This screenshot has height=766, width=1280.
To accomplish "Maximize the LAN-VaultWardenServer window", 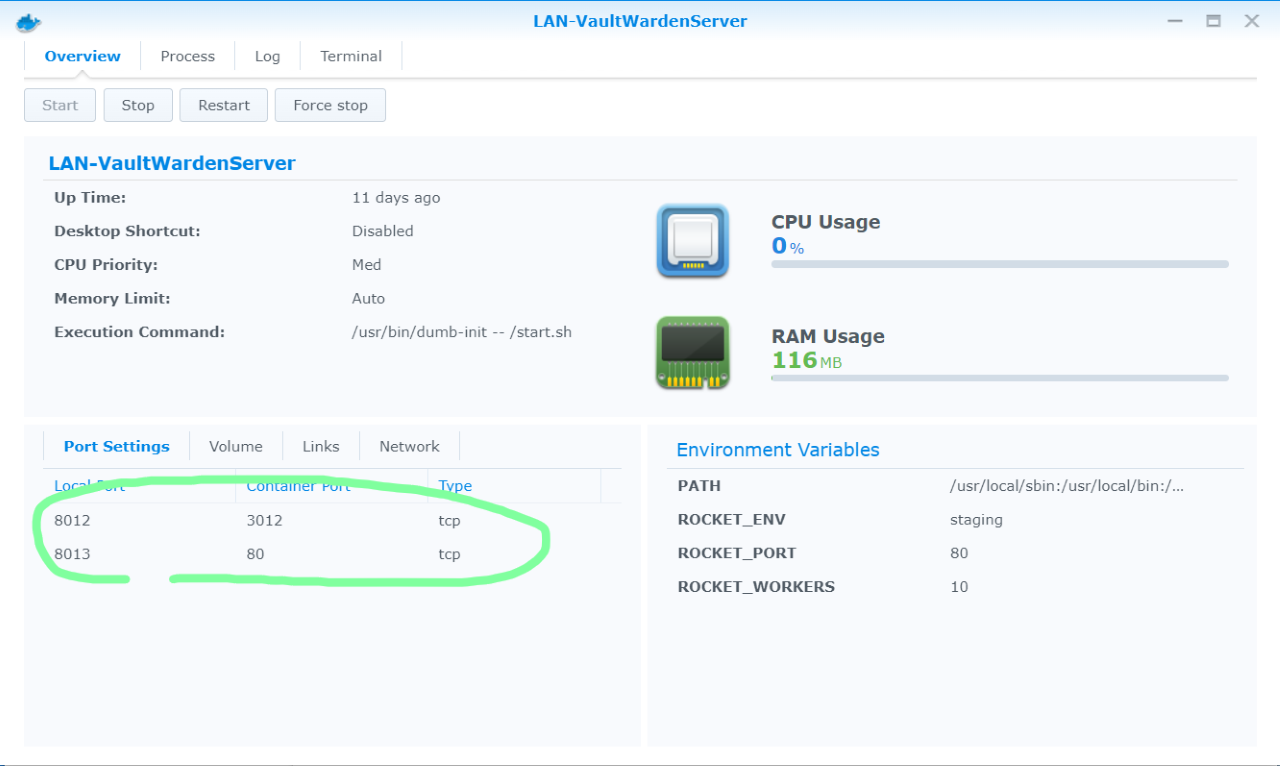I will point(1213,21).
